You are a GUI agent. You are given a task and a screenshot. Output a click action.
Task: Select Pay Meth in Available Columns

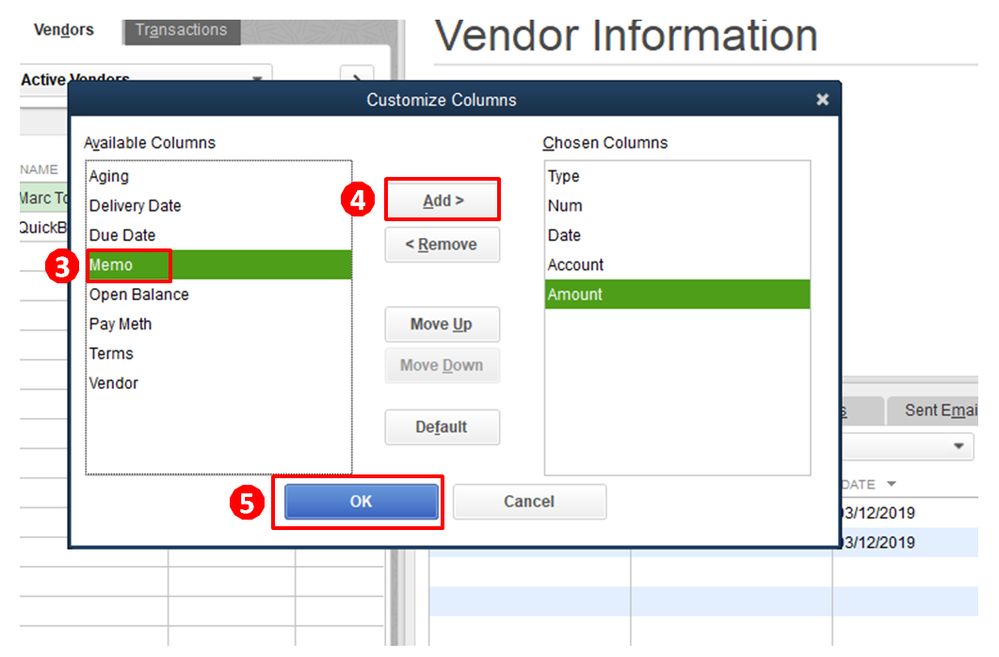219,324
